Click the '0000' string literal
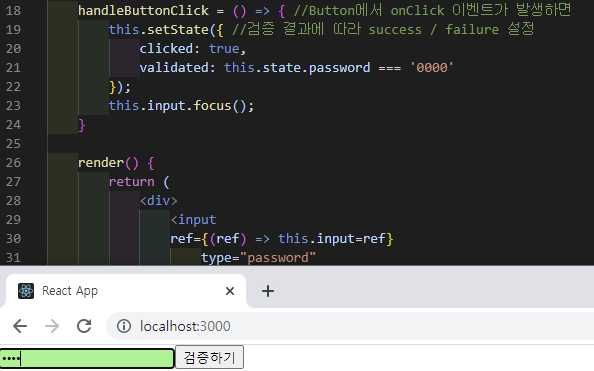The width and height of the screenshot is (594, 371). (x=432, y=67)
